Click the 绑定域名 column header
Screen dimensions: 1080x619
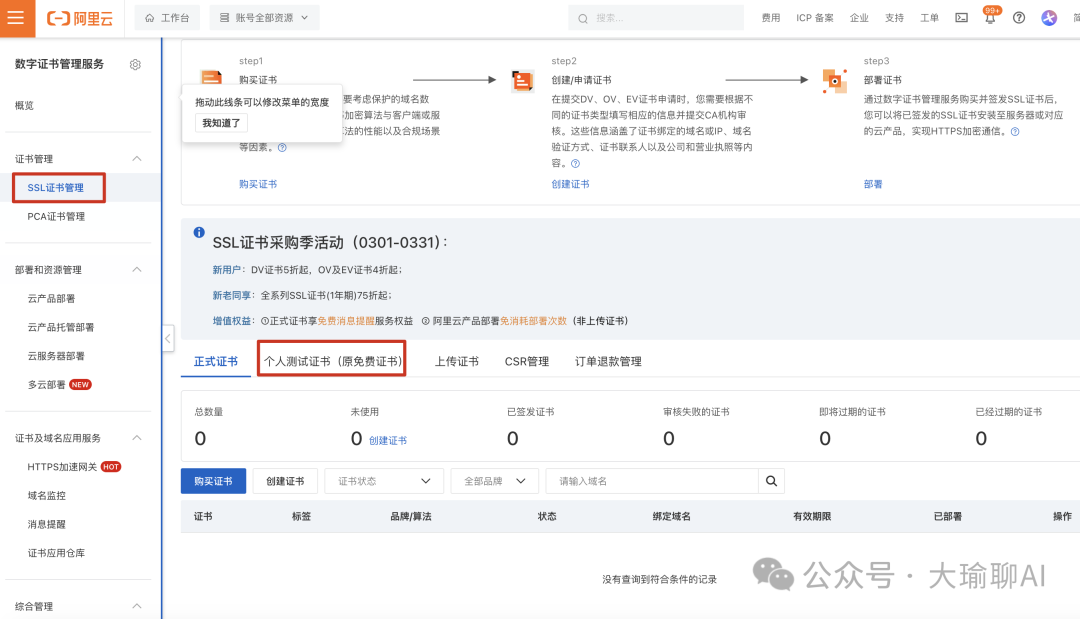click(x=672, y=516)
